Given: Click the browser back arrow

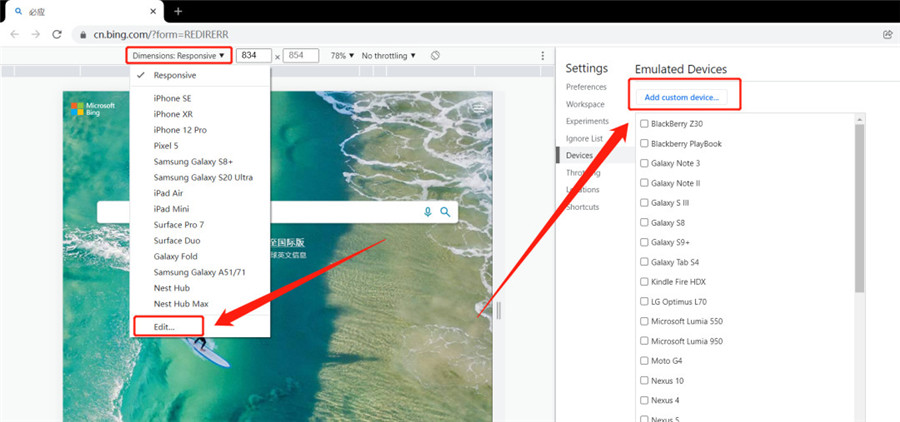Looking at the screenshot, I should [15, 34].
